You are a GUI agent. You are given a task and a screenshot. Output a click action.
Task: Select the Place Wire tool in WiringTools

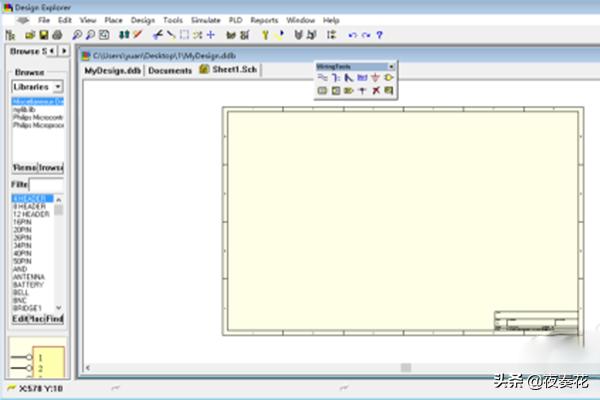[323, 78]
